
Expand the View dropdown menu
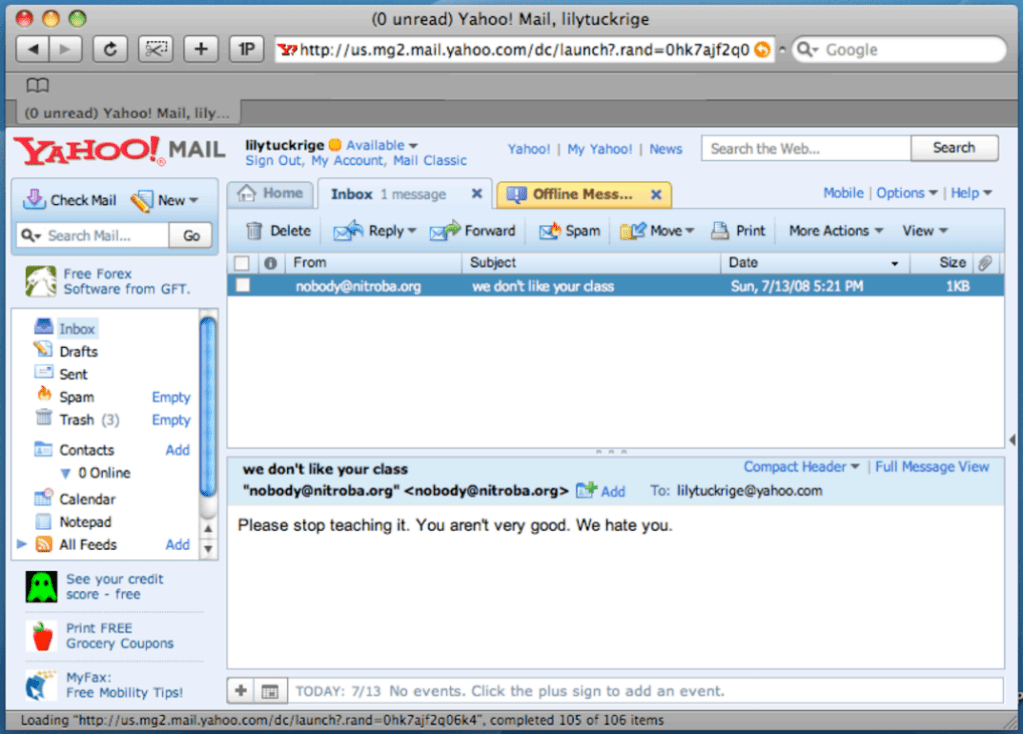[925, 231]
